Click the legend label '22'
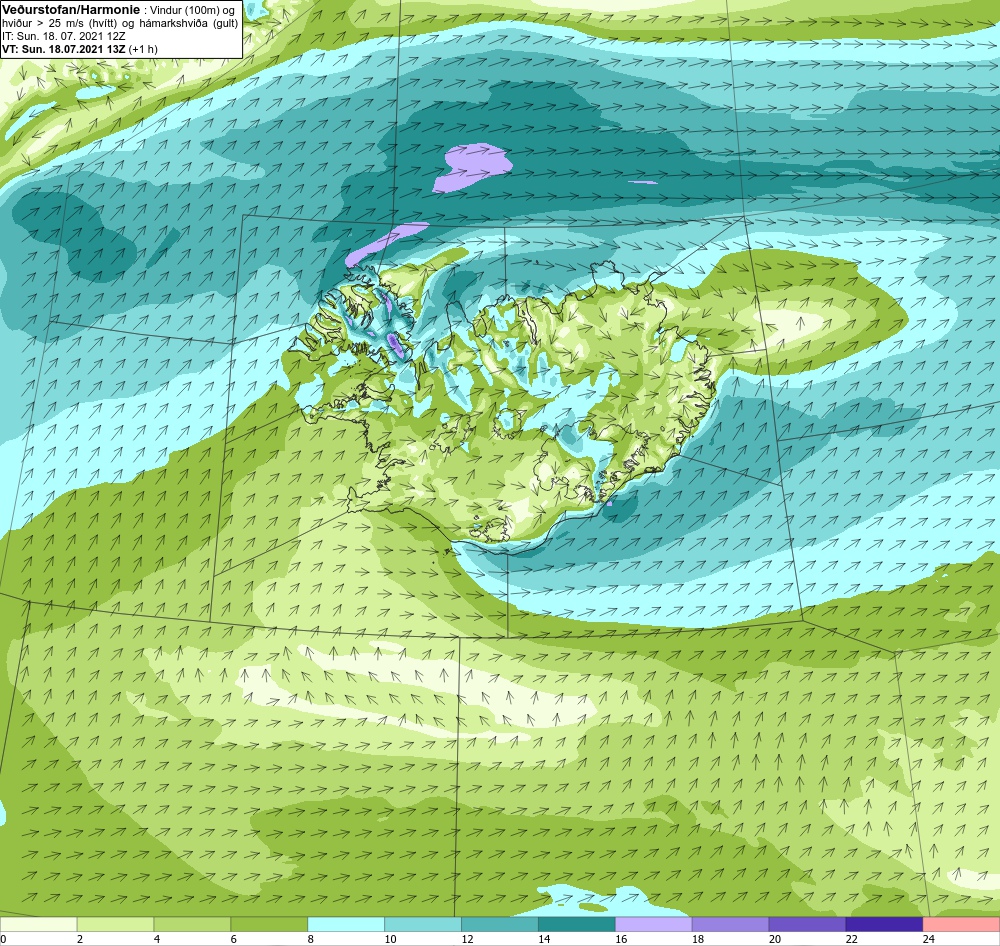 (852, 939)
